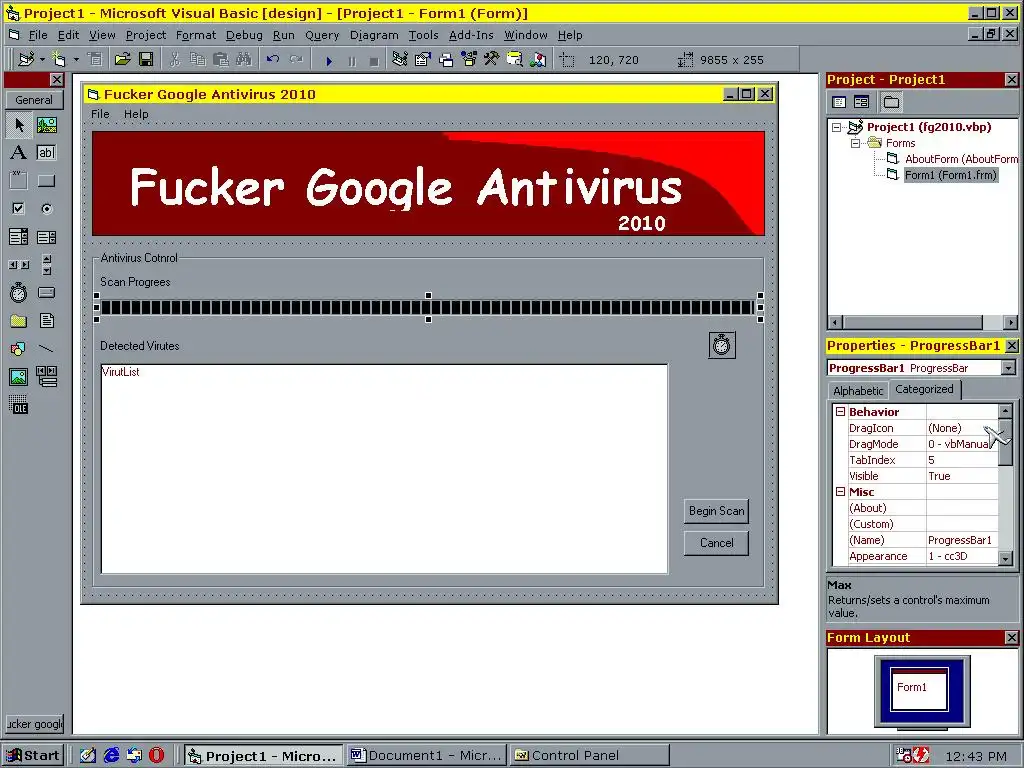Select the Data control tool
The width and height of the screenshot is (1024, 768).
tap(46, 377)
